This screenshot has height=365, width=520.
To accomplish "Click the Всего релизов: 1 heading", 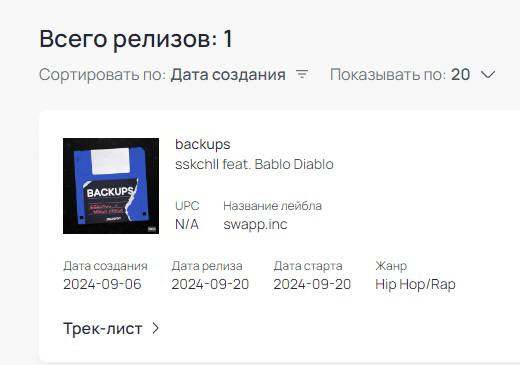I will pyautogui.click(x=136, y=39).
